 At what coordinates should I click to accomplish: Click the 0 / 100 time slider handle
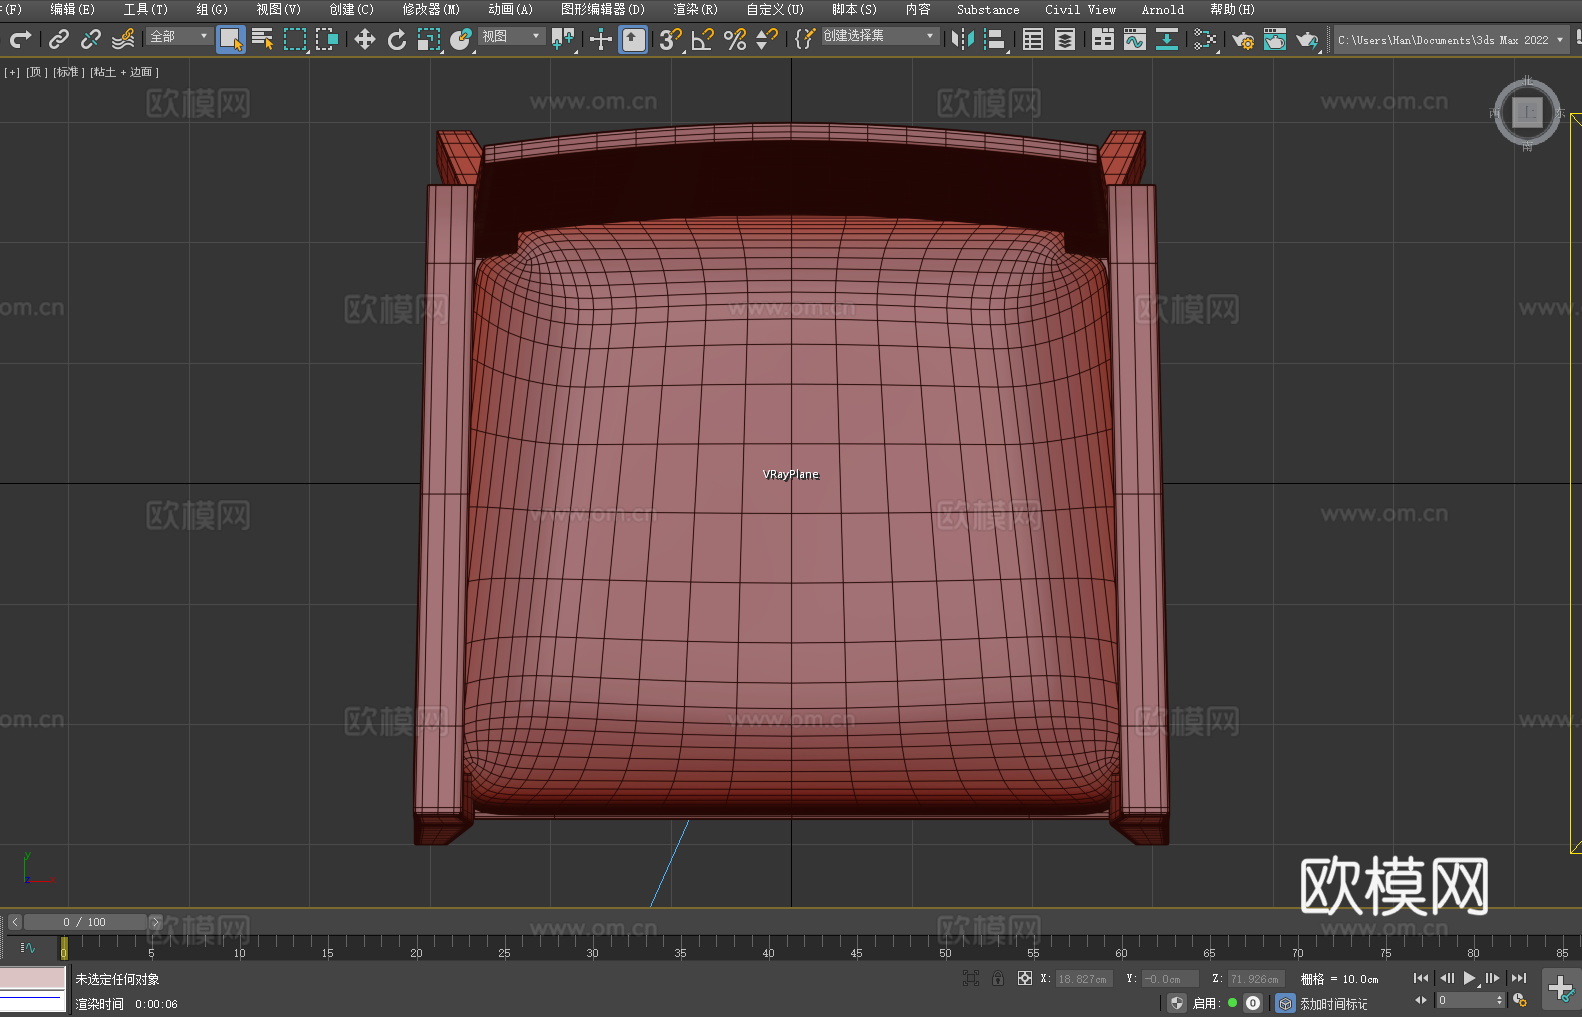tap(85, 922)
